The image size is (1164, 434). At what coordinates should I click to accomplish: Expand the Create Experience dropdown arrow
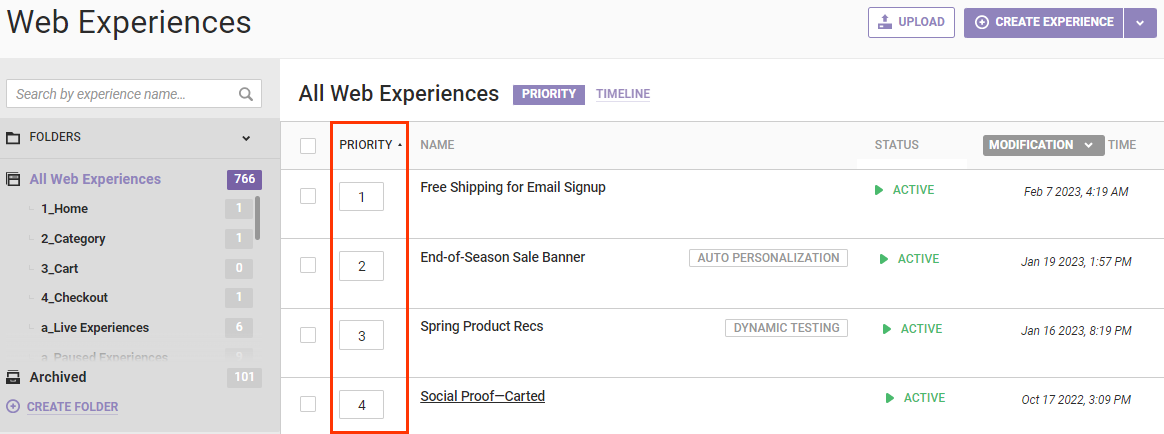coord(1140,22)
